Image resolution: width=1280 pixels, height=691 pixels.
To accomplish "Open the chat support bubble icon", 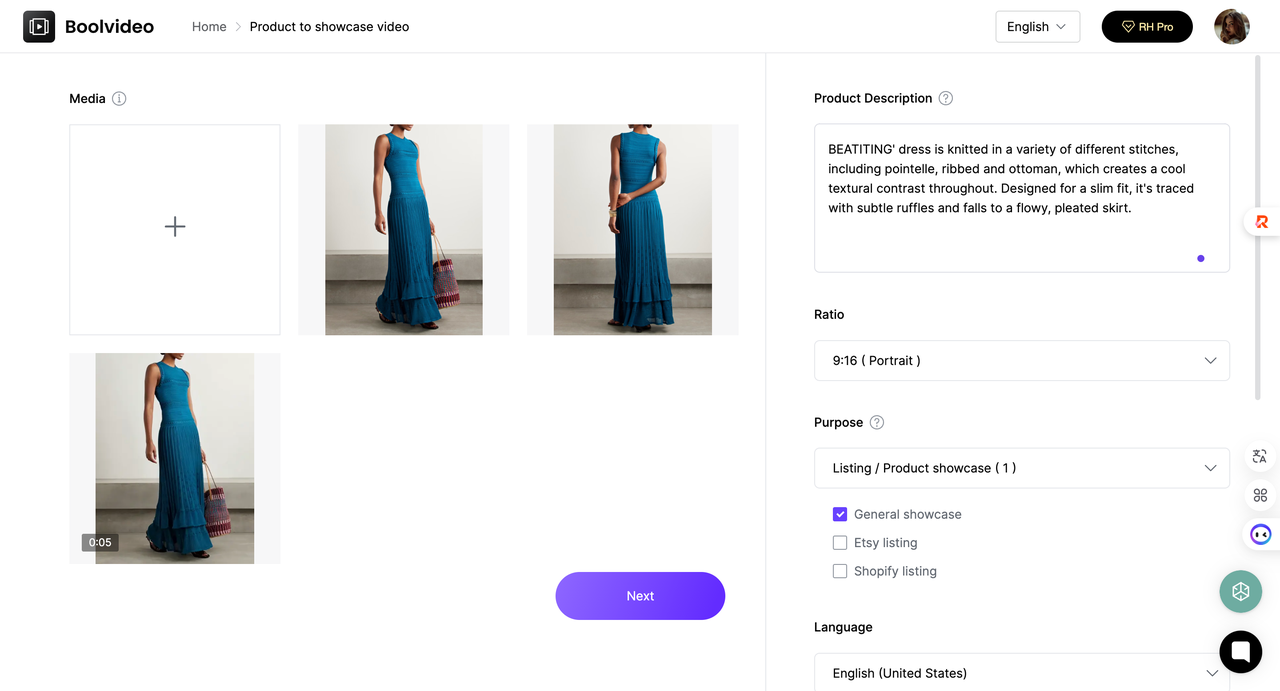I will (x=1240, y=652).
